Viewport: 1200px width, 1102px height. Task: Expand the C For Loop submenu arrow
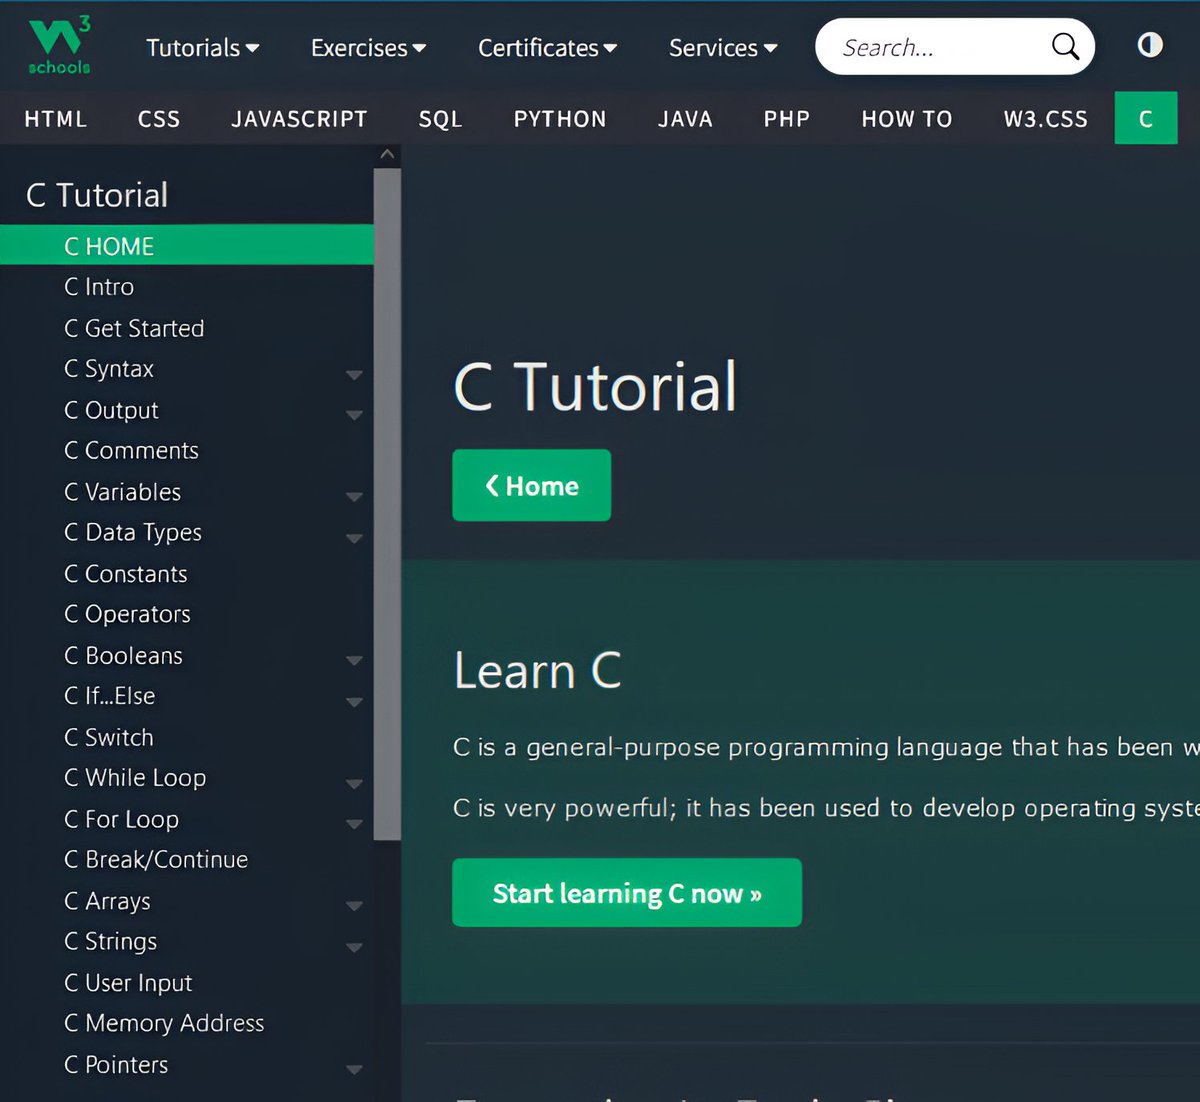(x=354, y=824)
